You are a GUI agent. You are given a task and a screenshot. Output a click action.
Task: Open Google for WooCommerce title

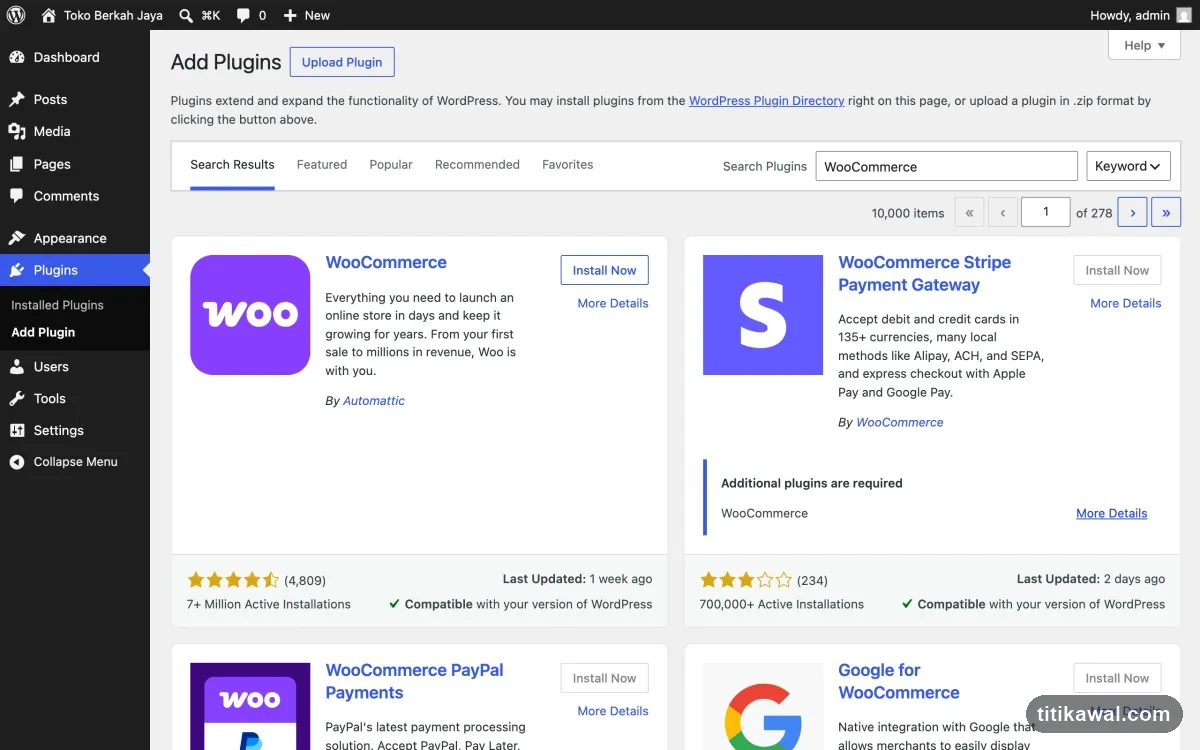898,681
